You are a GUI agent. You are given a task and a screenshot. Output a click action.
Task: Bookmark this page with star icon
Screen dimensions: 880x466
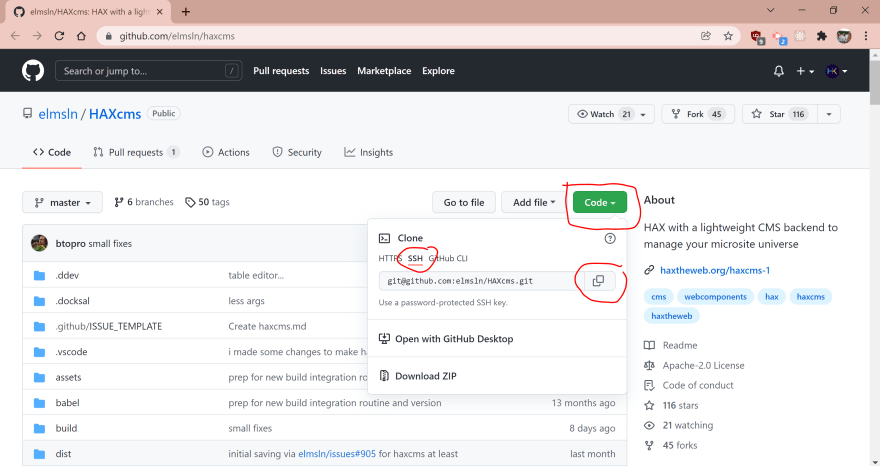[x=728, y=36]
